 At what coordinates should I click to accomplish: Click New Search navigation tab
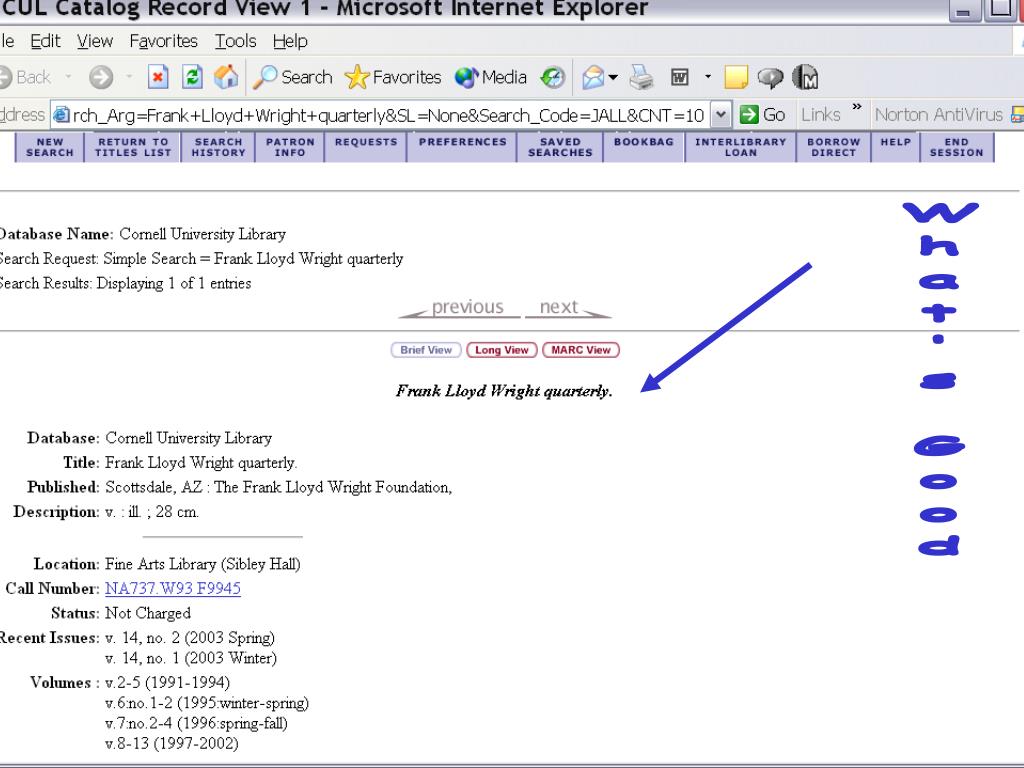(50, 147)
